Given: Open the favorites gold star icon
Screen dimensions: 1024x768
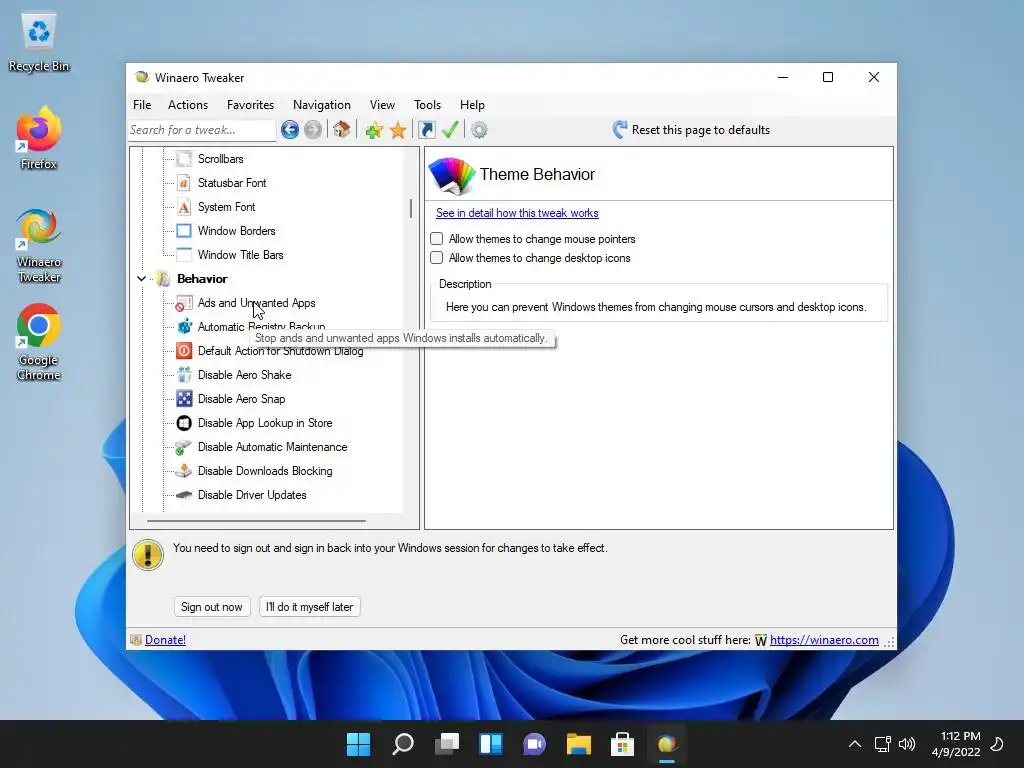Looking at the screenshot, I should click(398, 130).
